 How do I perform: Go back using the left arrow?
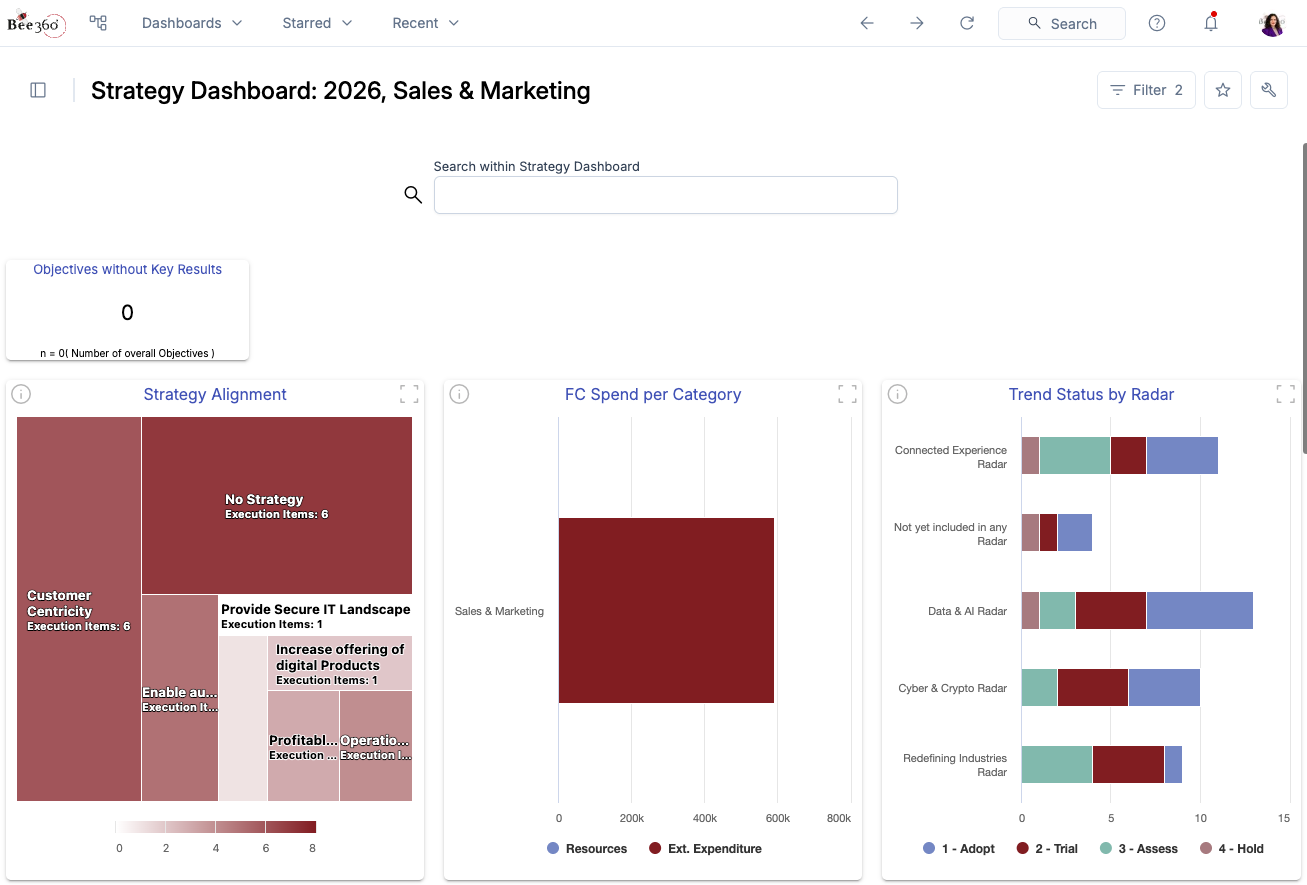click(867, 23)
